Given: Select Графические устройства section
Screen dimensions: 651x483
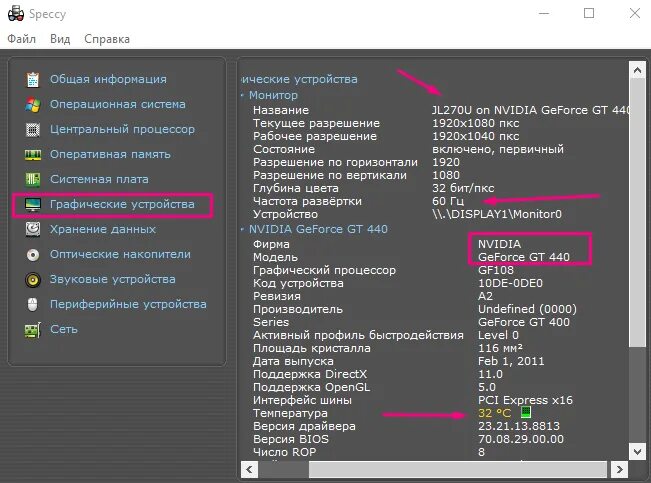Looking at the screenshot, I should click(122, 204).
